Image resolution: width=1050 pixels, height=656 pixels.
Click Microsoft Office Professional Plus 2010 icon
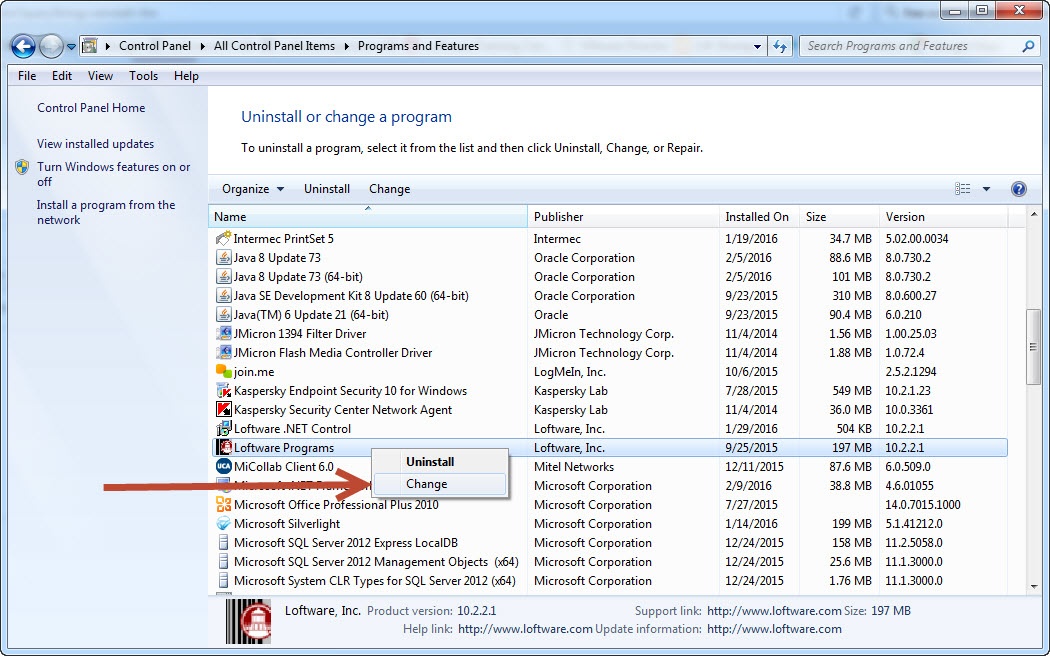point(224,505)
